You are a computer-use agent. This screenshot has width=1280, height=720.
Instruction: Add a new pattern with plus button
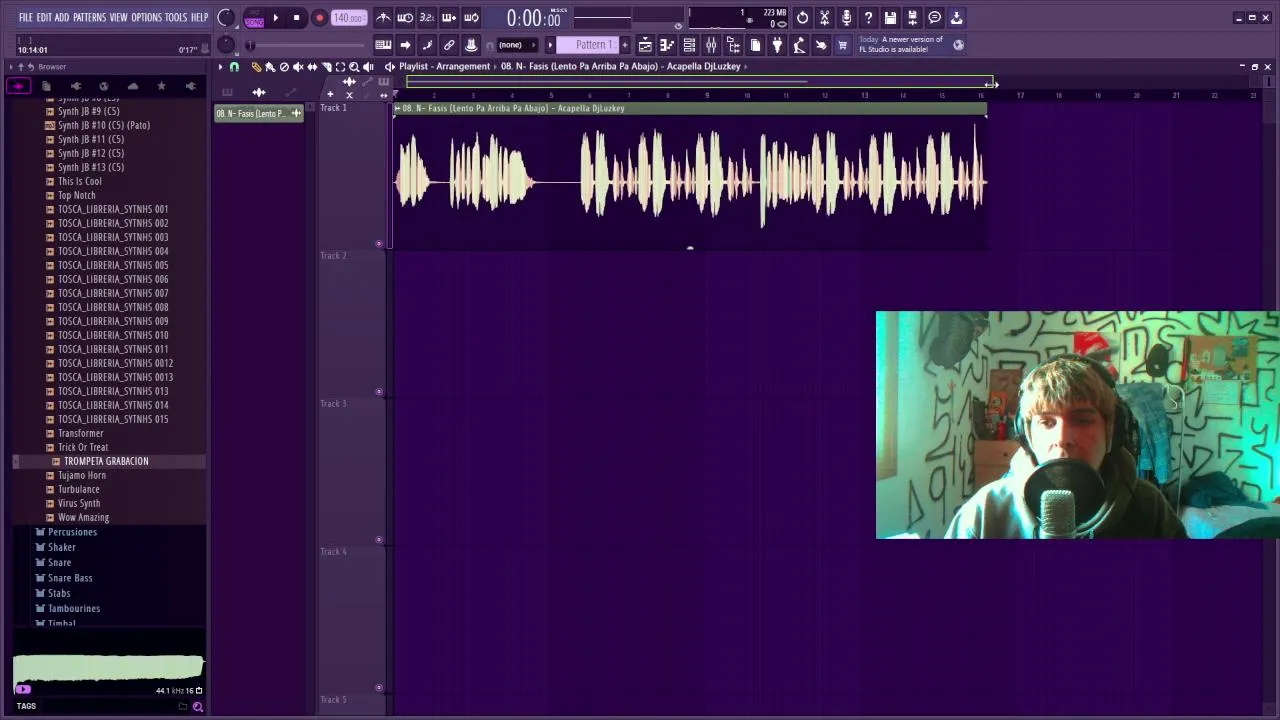pyautogui.click(x=625, y=45)
